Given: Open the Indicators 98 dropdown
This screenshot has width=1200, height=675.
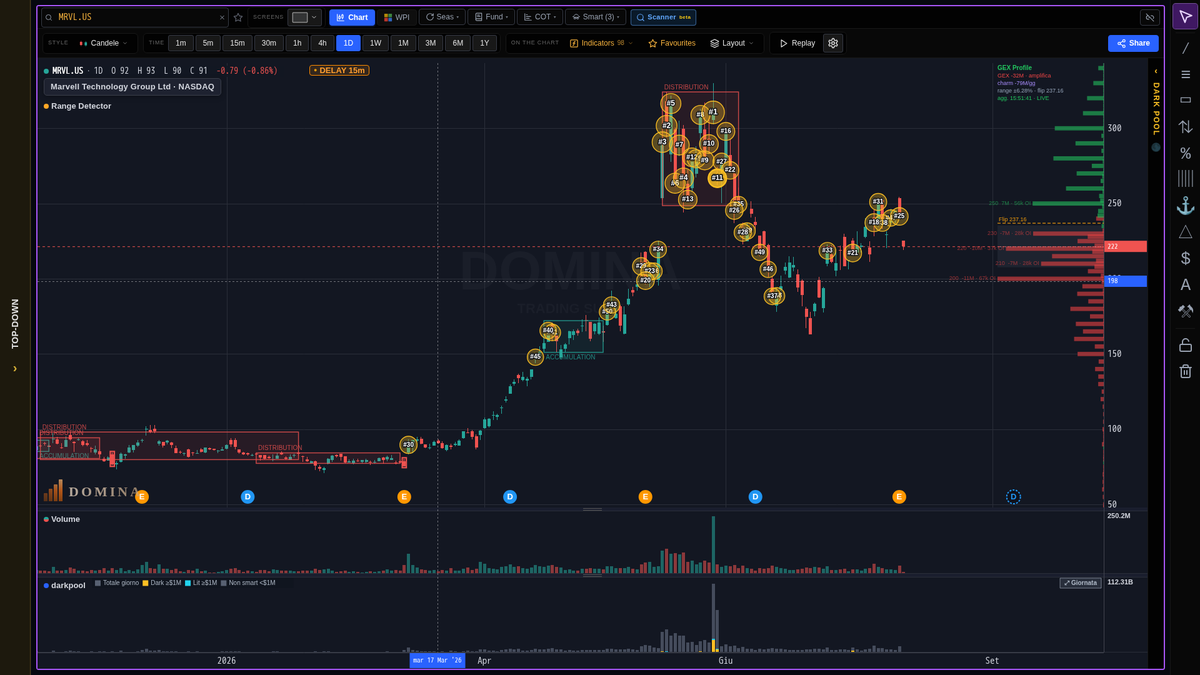Looking at the screenshot, I should point(601,43).
